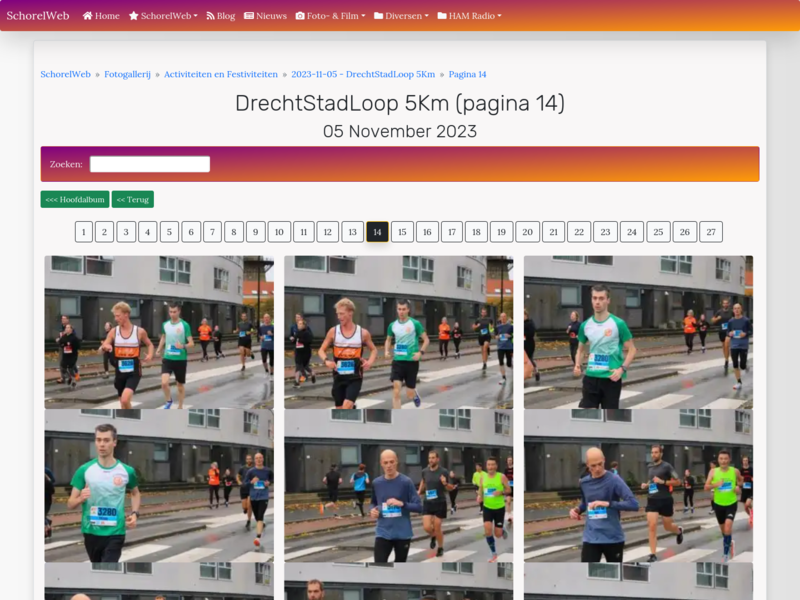Go to gallery page 15

tap(402, 232)
